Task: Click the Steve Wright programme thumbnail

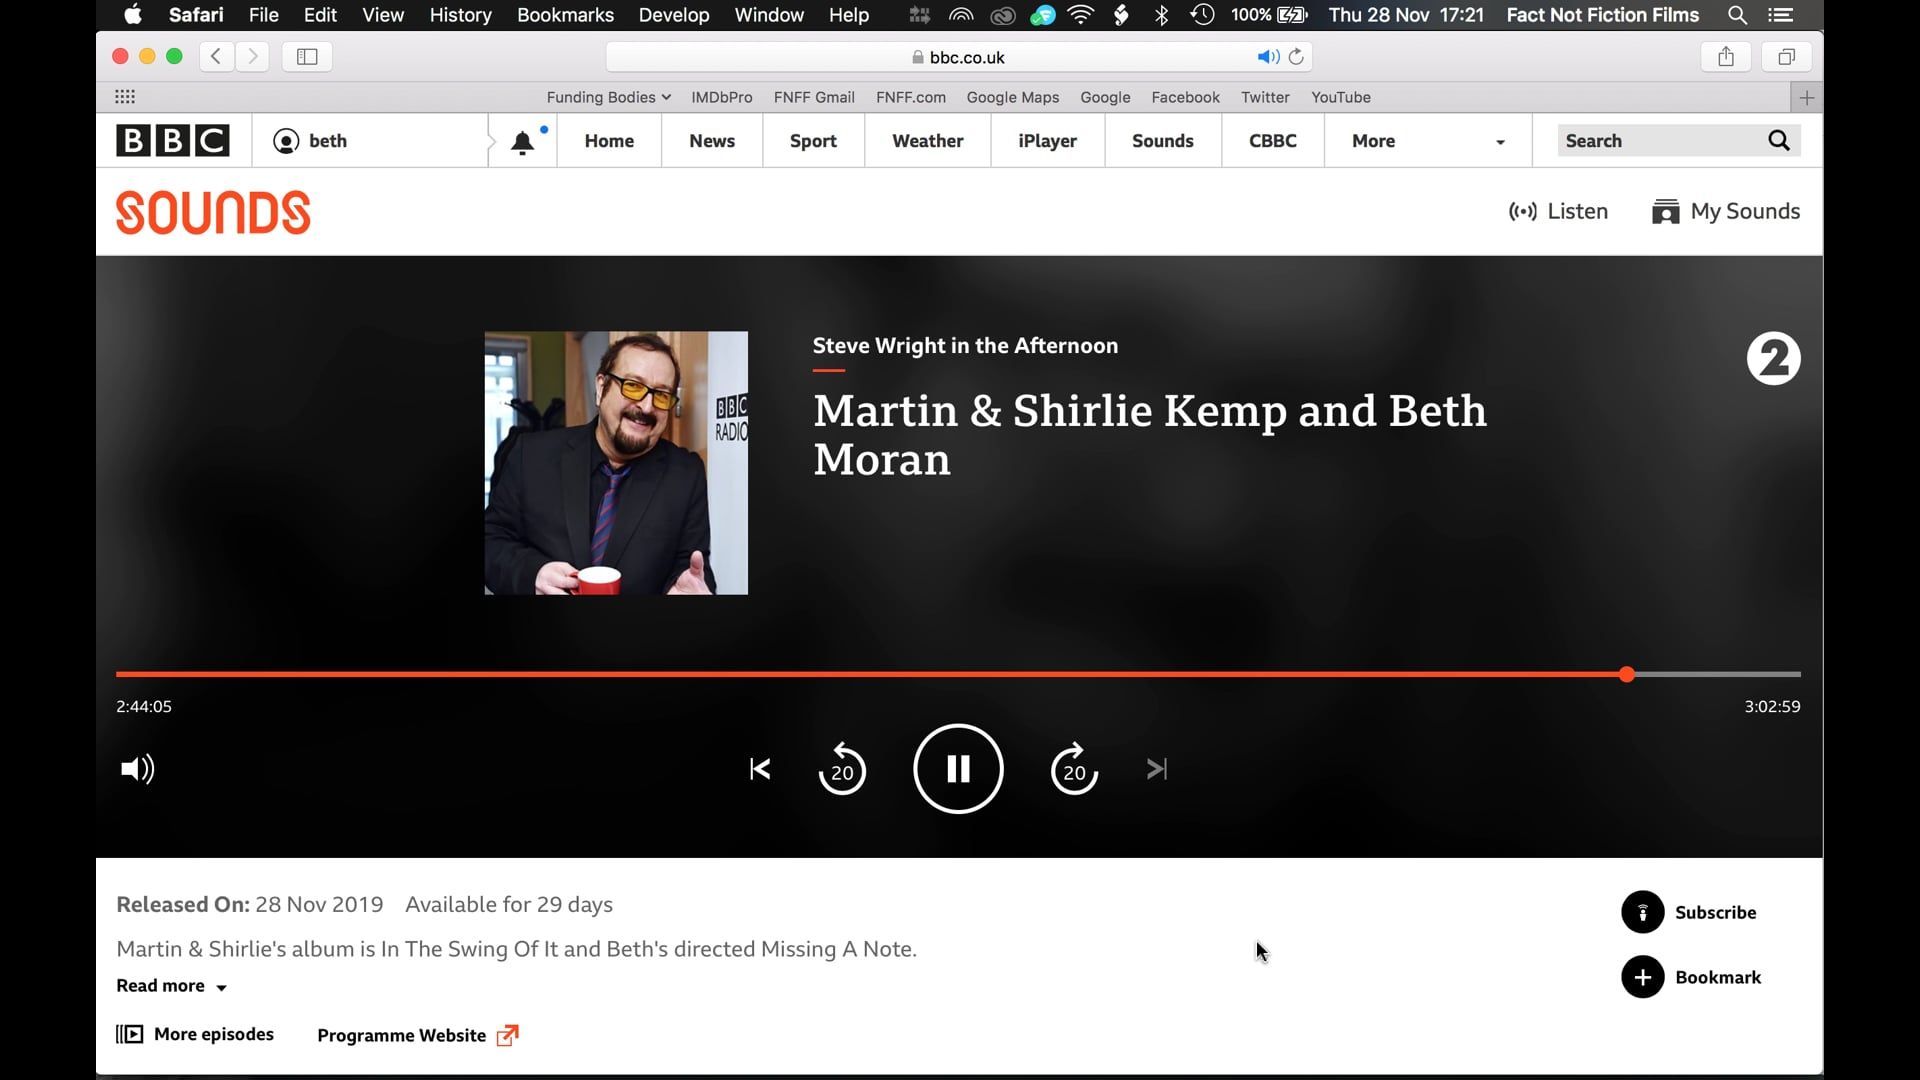Action: coord(616,463)
